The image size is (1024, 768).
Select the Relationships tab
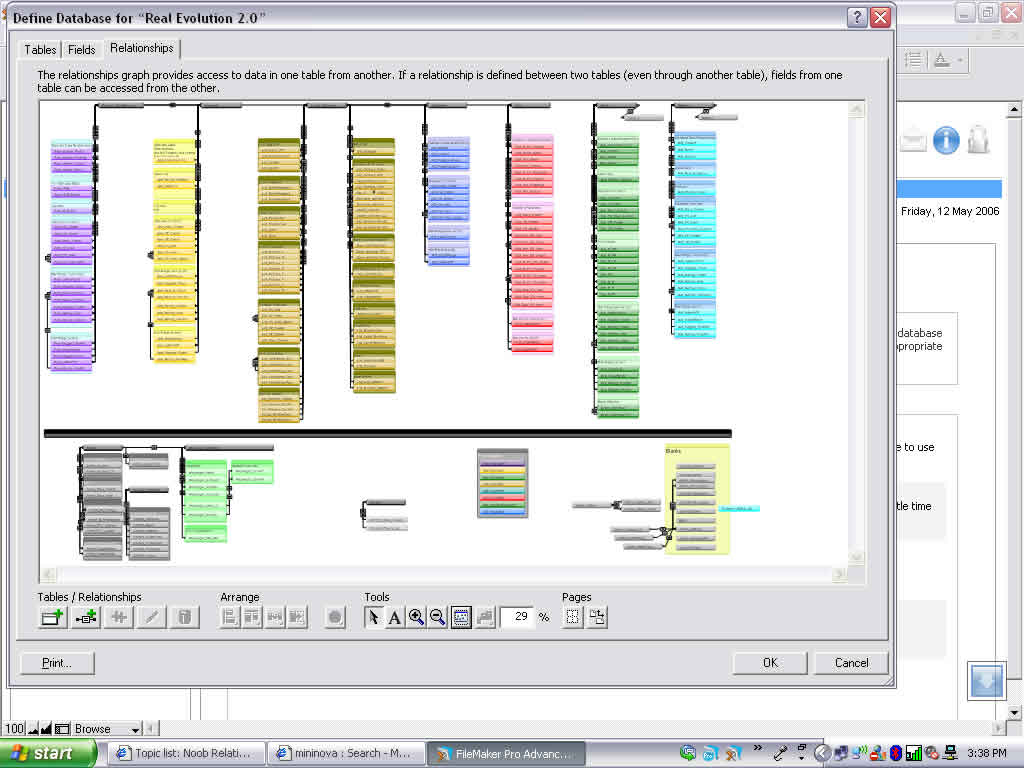tap(142, 48)
